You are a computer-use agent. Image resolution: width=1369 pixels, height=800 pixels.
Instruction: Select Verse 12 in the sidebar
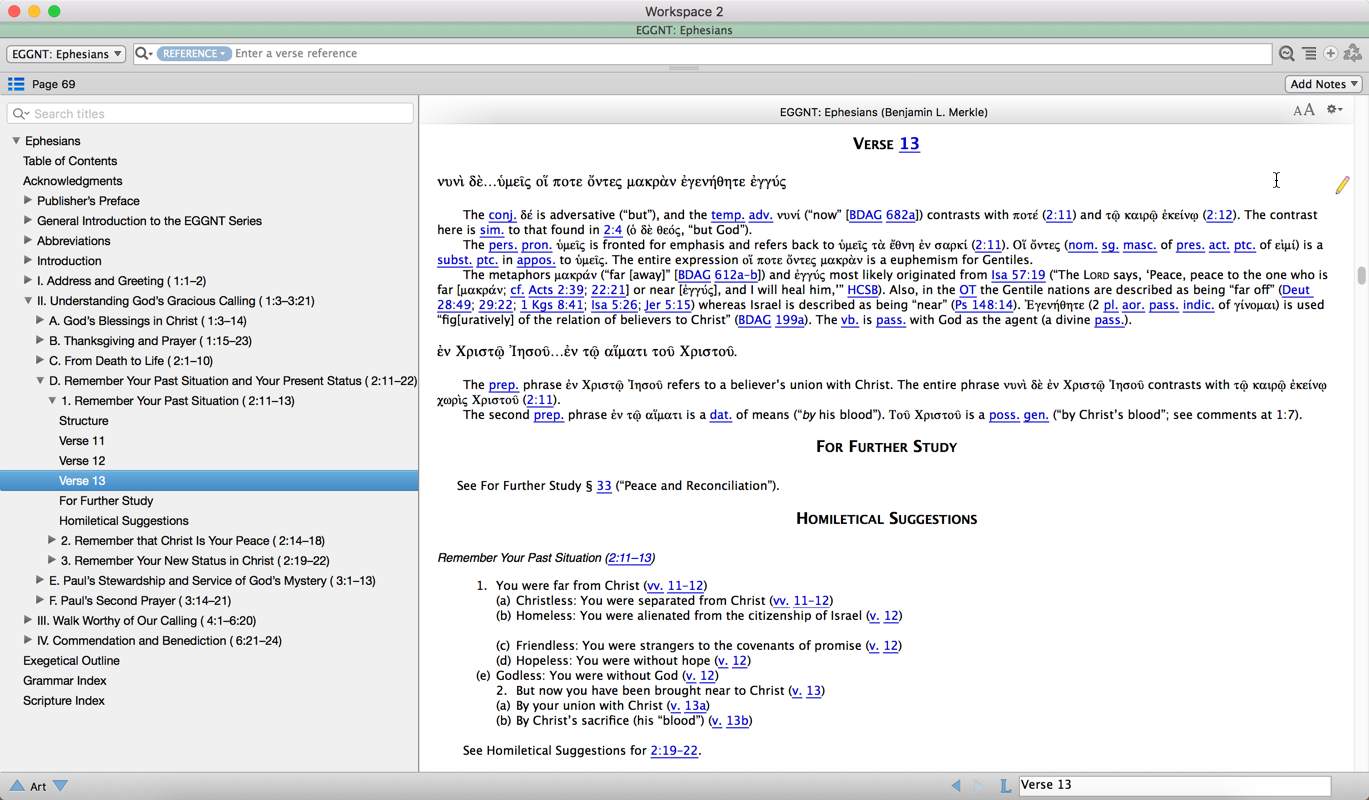click(x=82, y=461)
